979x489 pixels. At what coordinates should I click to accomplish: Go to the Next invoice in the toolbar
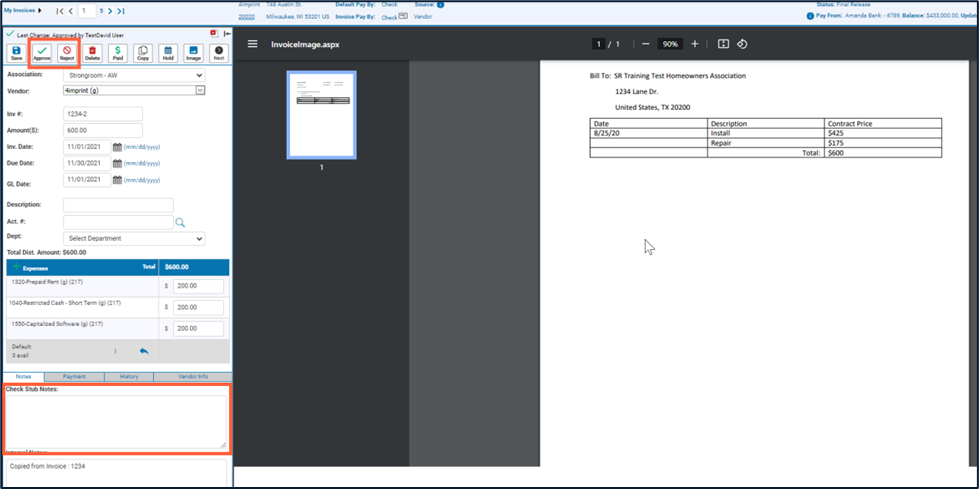tap(219, 53)
